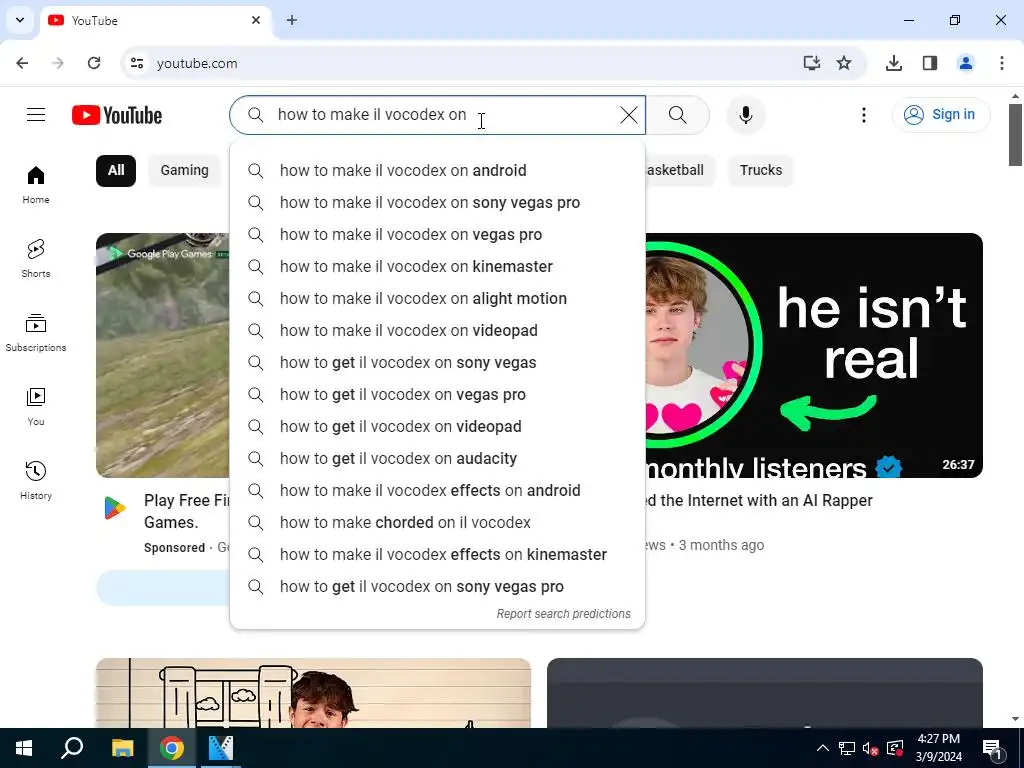Pick 'vocodex effects on kinemaster' suggestion
Screen dimensions: 1024x768
pos(438,554)
